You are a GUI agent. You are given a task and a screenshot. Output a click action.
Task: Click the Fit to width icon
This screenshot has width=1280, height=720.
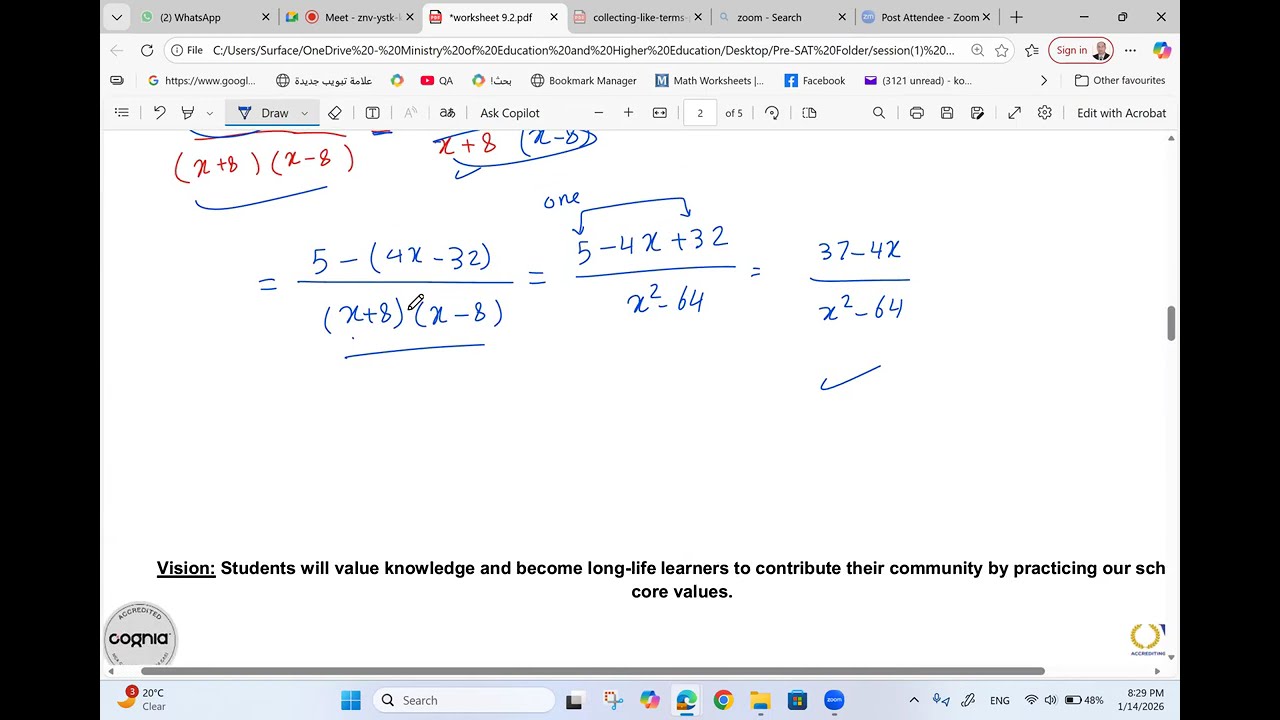tap(660, 113)
